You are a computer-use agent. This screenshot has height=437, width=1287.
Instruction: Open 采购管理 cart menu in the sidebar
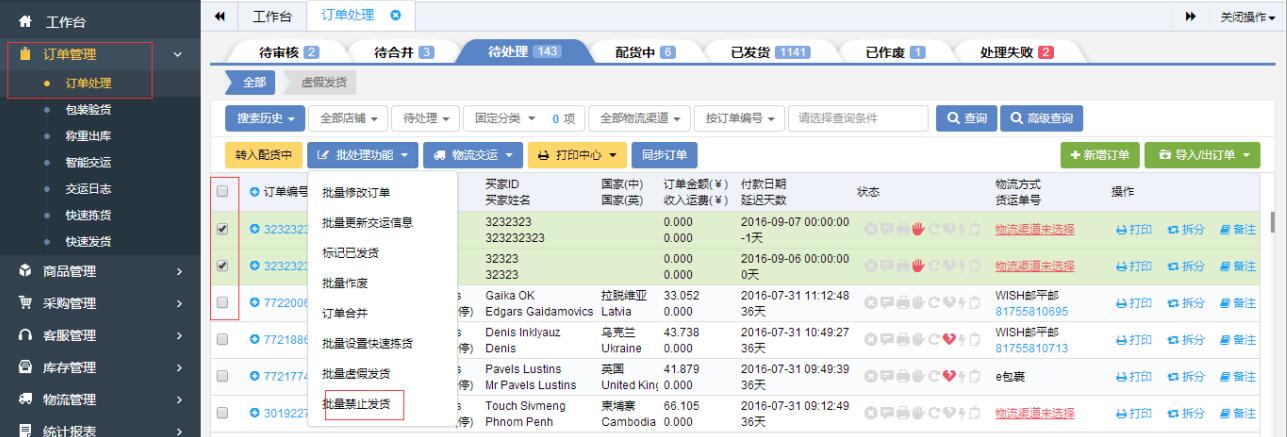pyautogui.click(x=98, y=303)
